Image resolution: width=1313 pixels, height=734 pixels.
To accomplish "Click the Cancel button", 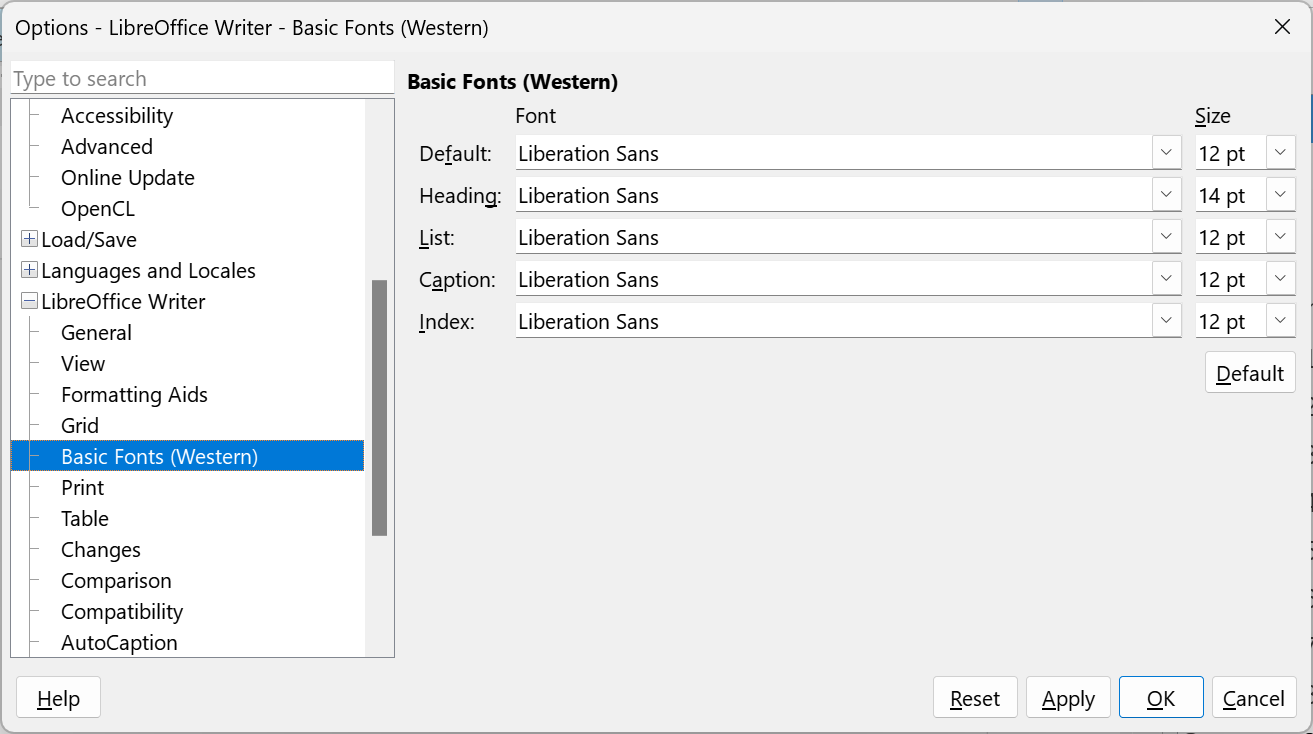I will pyautogui.click(x=1254, y=698).
